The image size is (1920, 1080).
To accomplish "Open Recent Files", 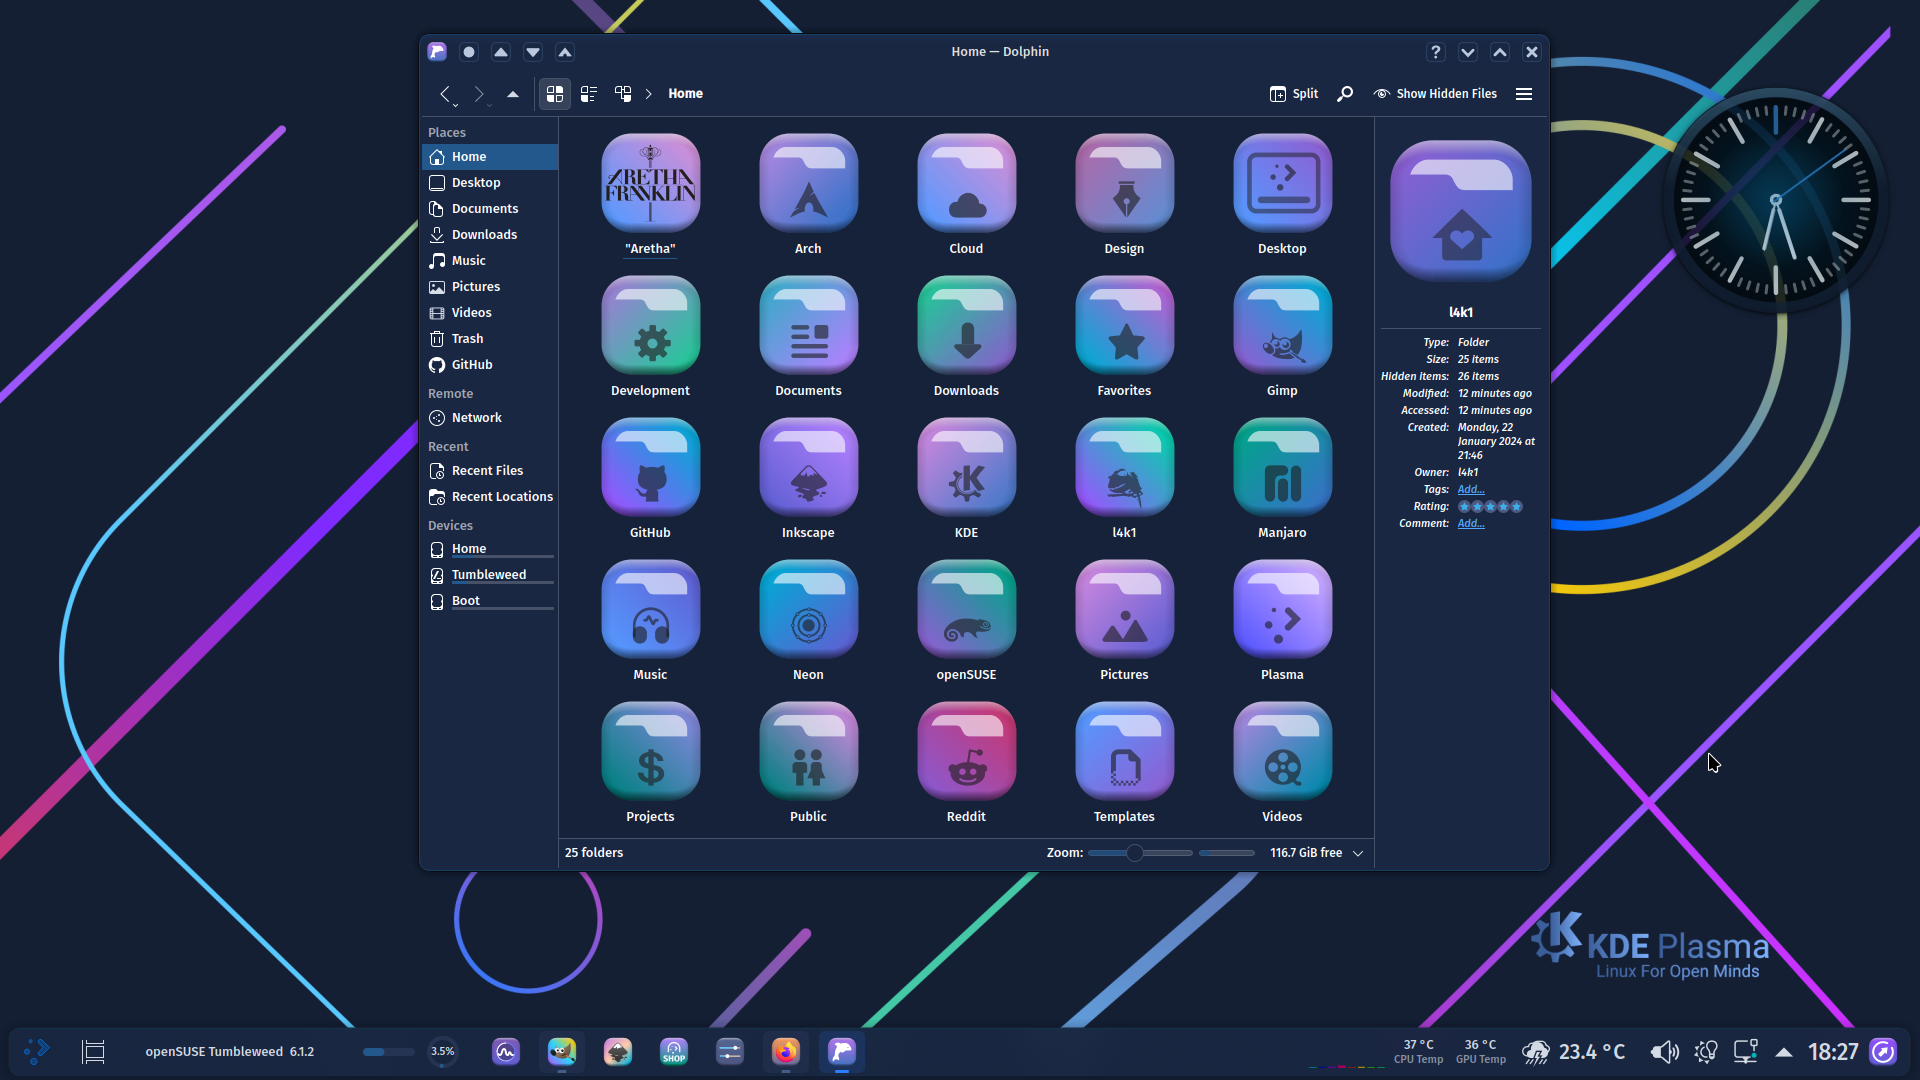I will coord(489,471).
